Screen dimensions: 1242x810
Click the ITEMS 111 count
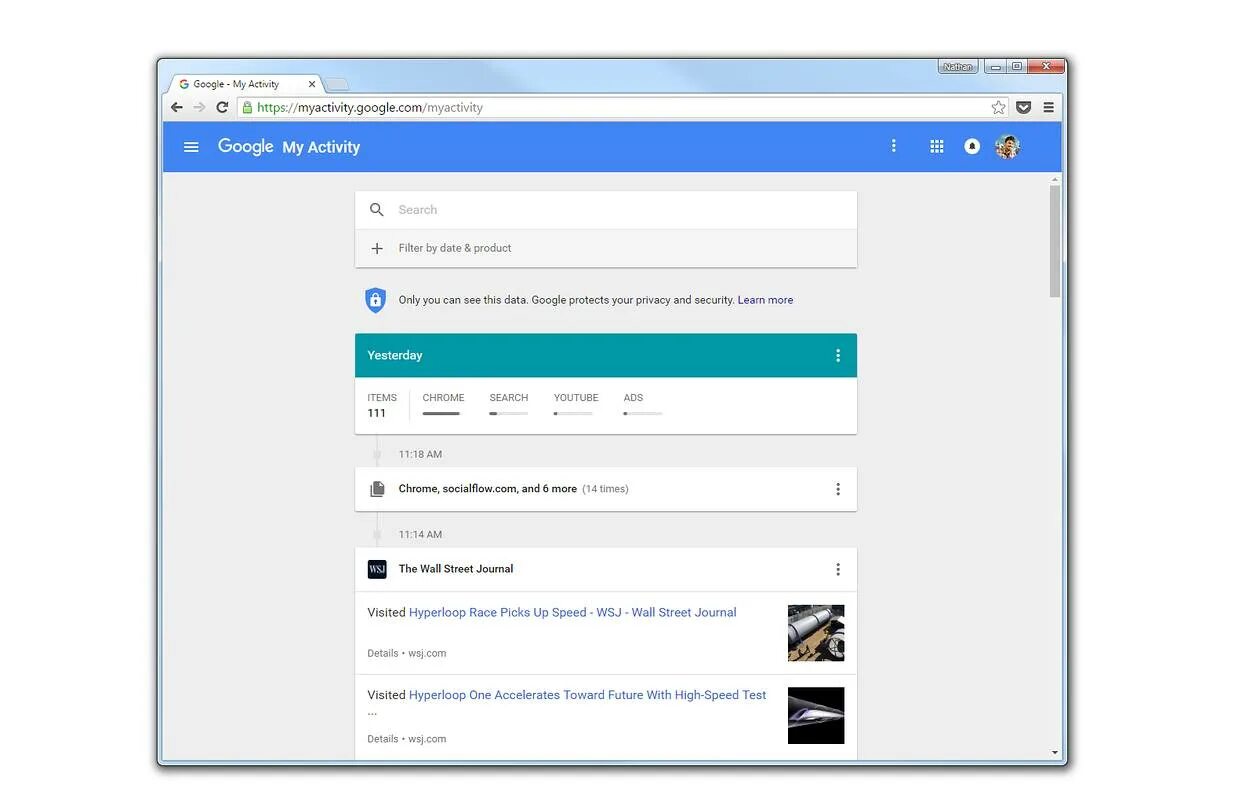(382, 405)
